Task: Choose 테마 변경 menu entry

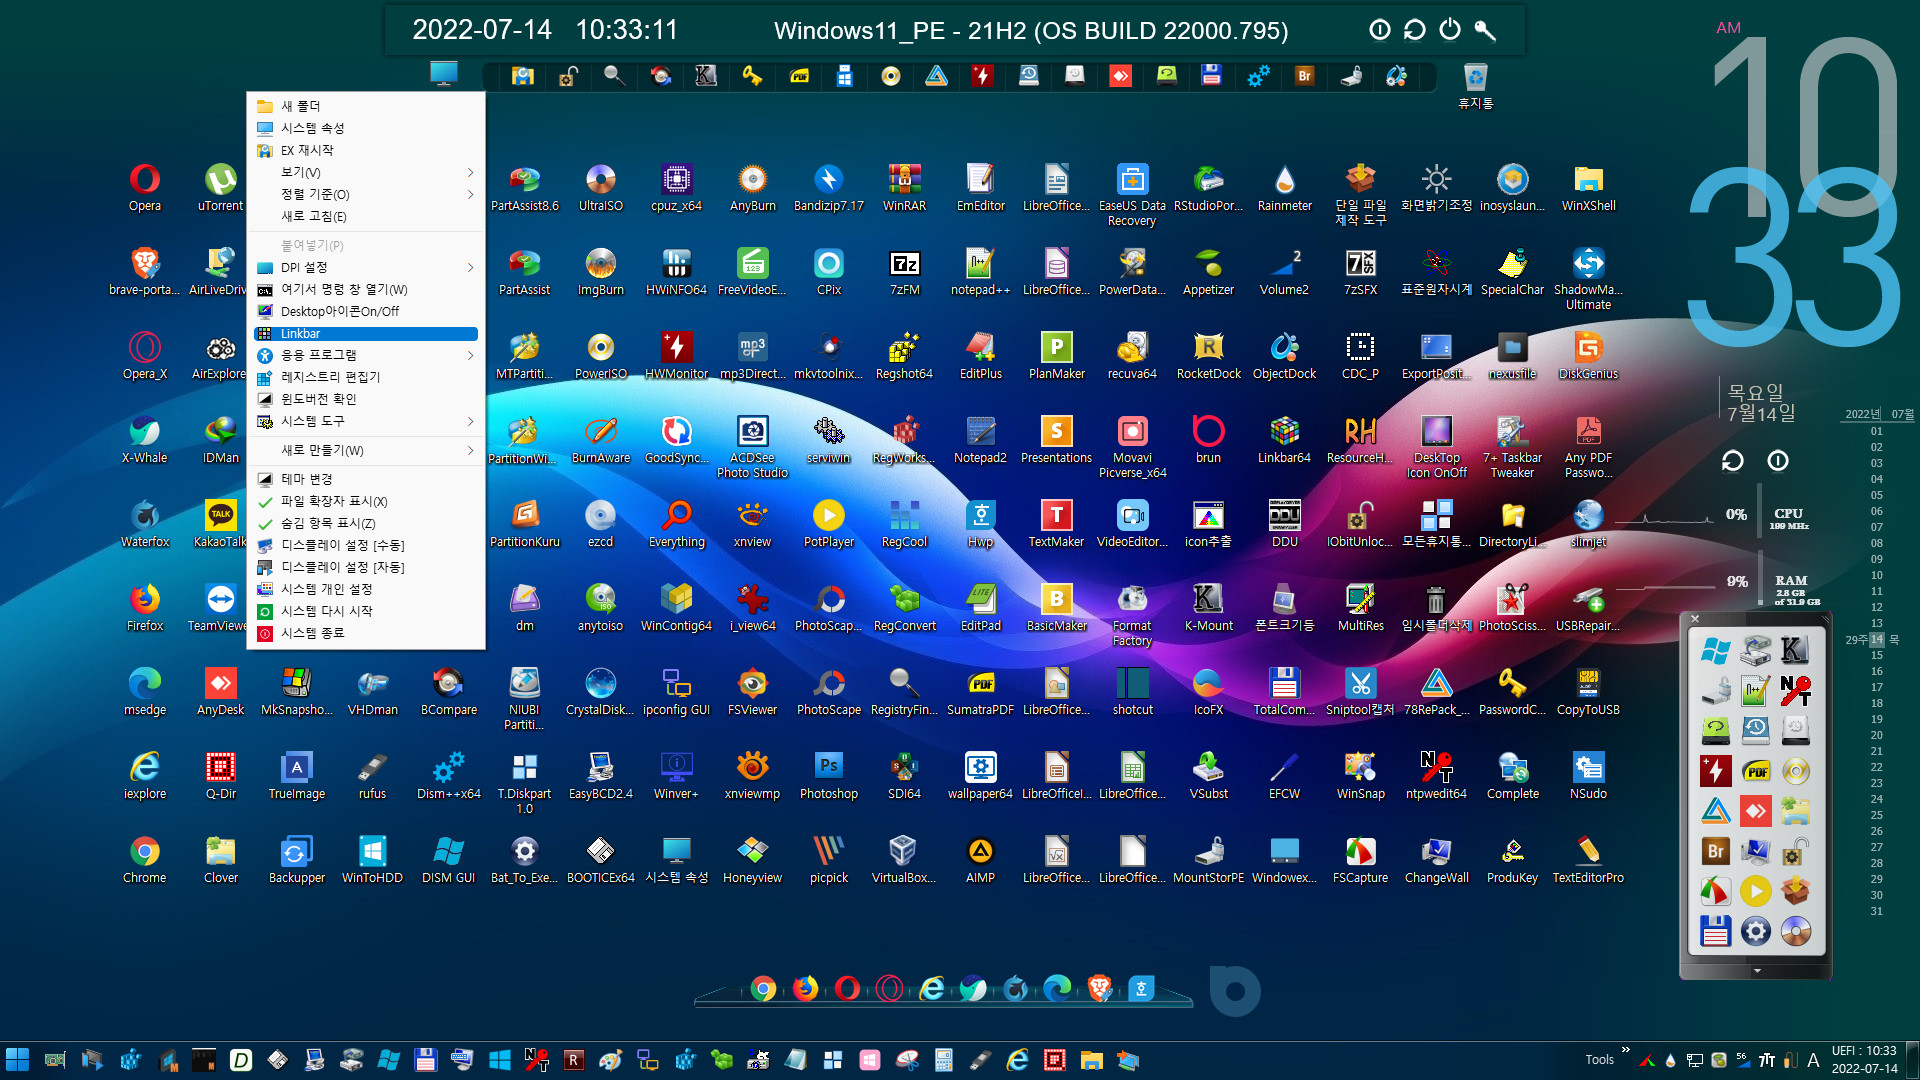Action: pos(366,479)
